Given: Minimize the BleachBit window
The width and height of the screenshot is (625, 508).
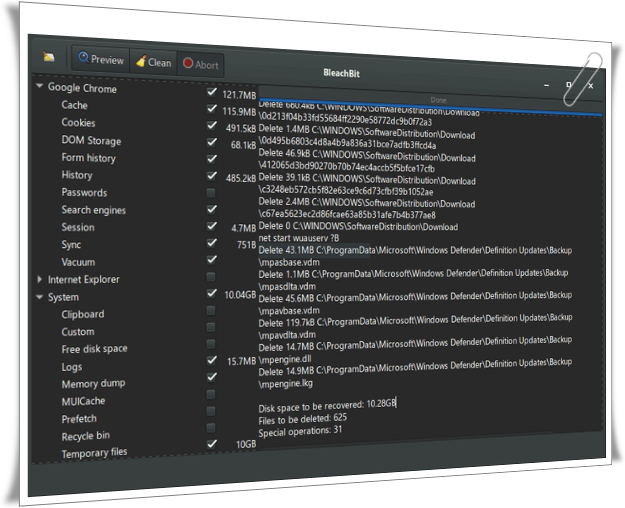Looking at the screenshot, I should coord(546,85).
